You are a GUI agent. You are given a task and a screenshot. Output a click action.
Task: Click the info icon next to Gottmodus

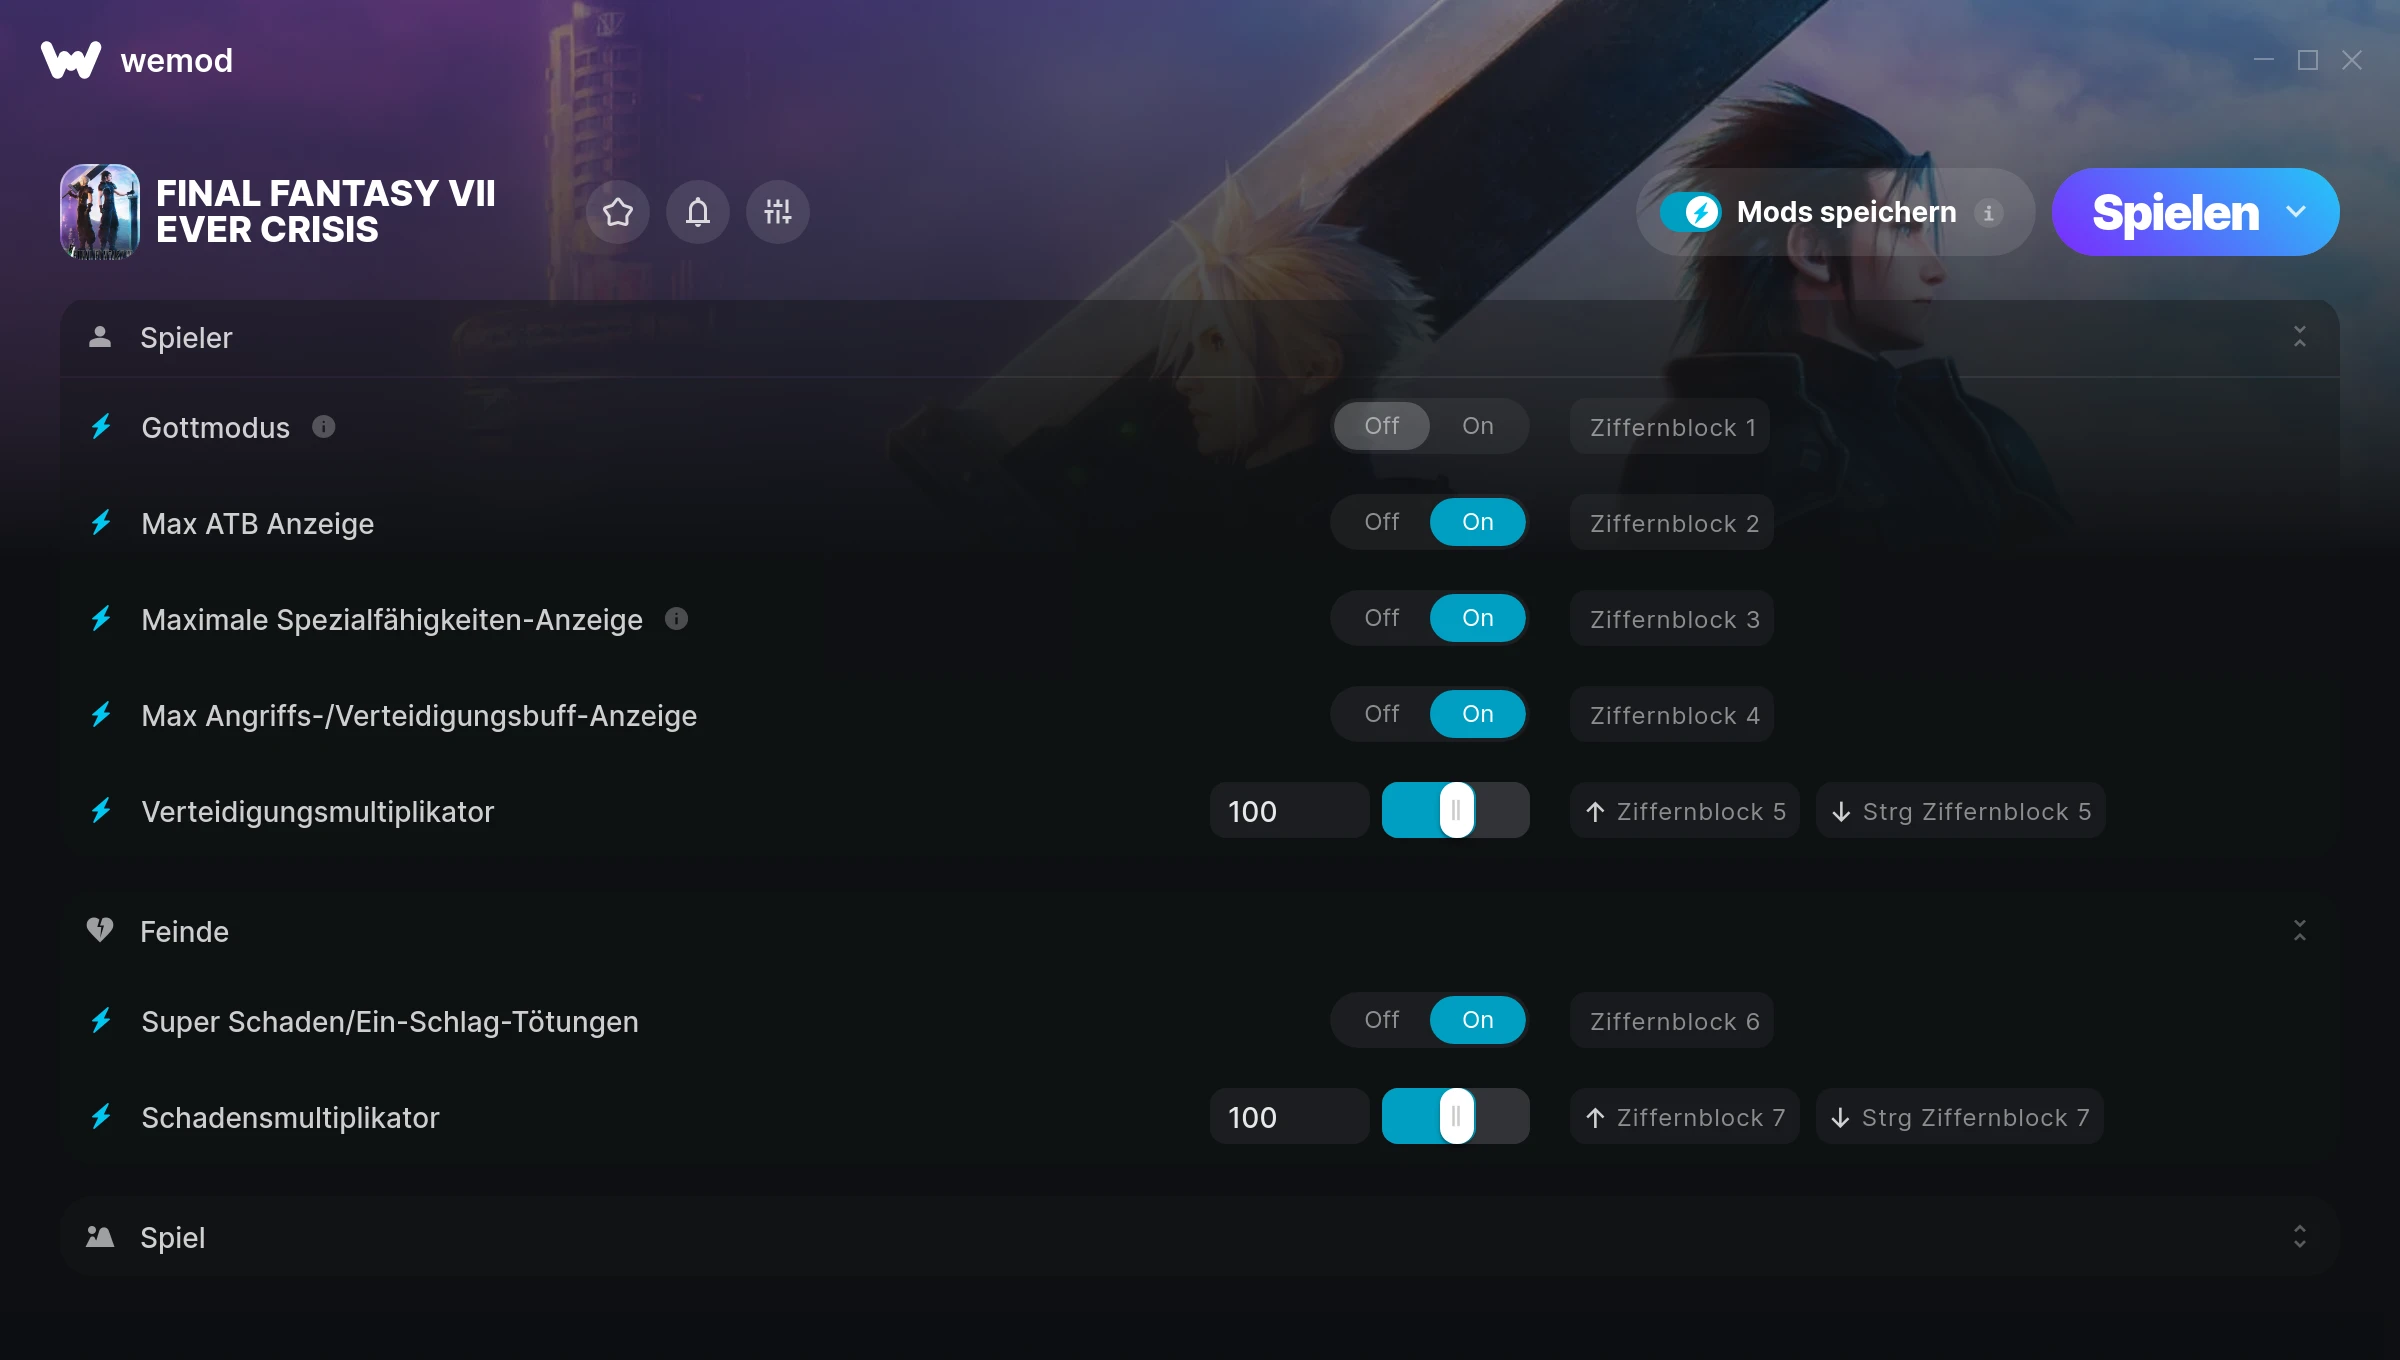click(x=323, y=427)
